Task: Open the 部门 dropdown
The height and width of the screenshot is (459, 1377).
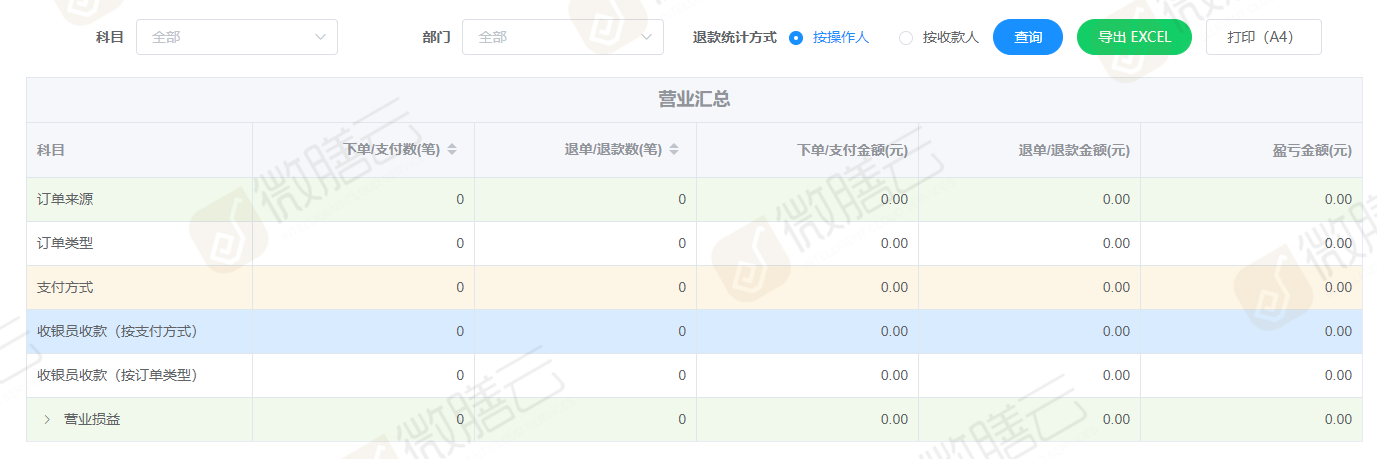Action: point(563,37)
